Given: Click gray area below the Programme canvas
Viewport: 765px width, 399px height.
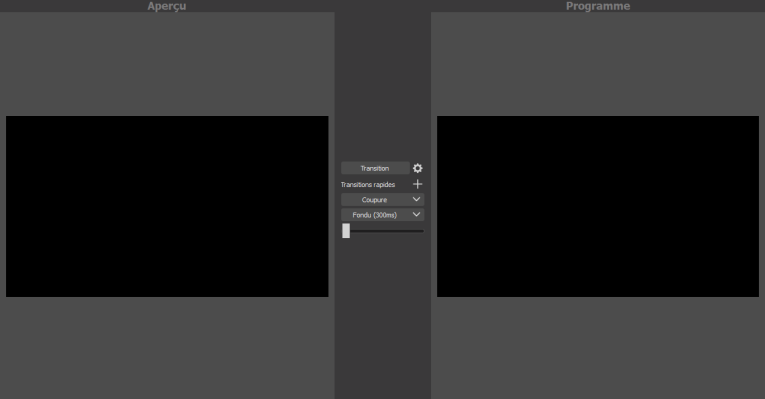Looking at the screenshot, I should click(x=598, y=348).
